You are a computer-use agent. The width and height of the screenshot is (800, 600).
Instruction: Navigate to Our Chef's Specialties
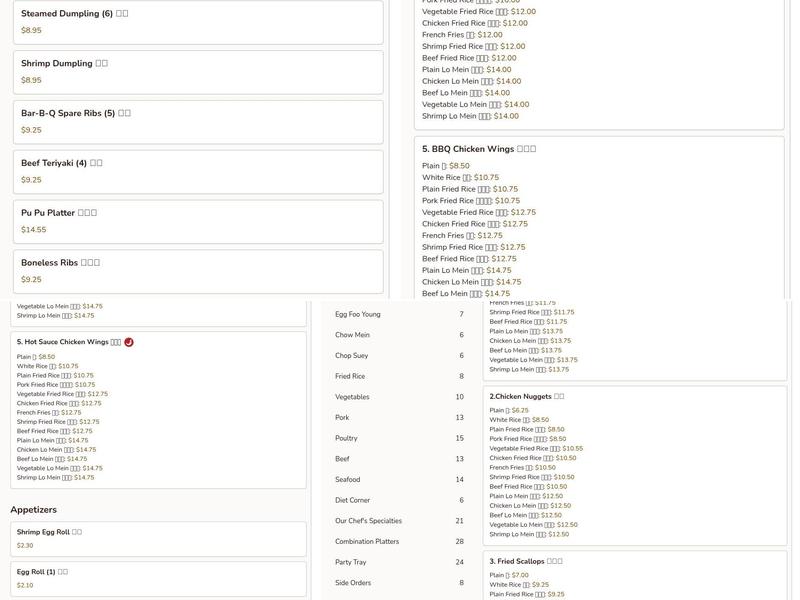pyautogui.click(x=399, y=521)
